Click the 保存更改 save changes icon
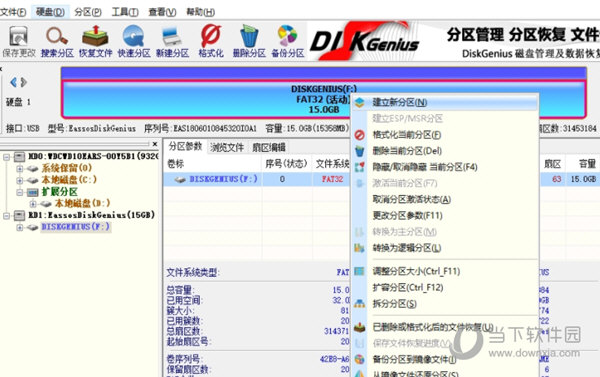Screen dimensions: 600x377 tap(18, 41)
